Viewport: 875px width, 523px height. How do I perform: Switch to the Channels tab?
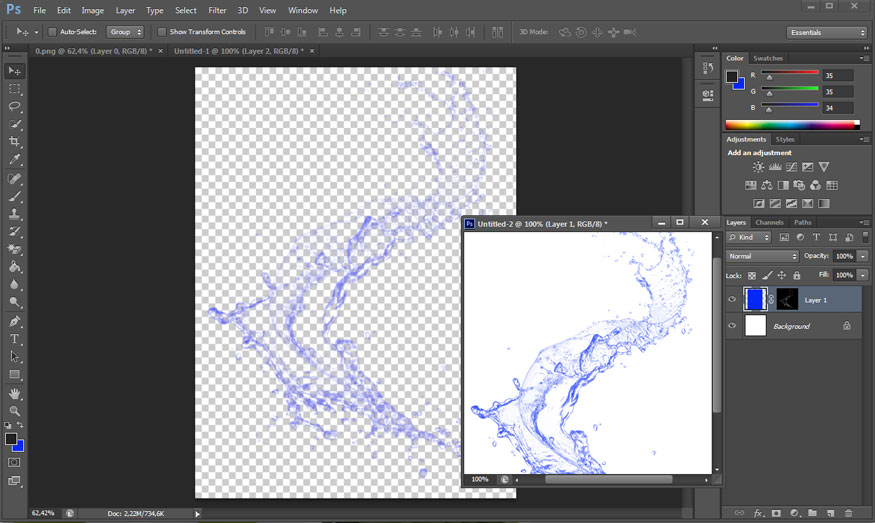point(769,222)
